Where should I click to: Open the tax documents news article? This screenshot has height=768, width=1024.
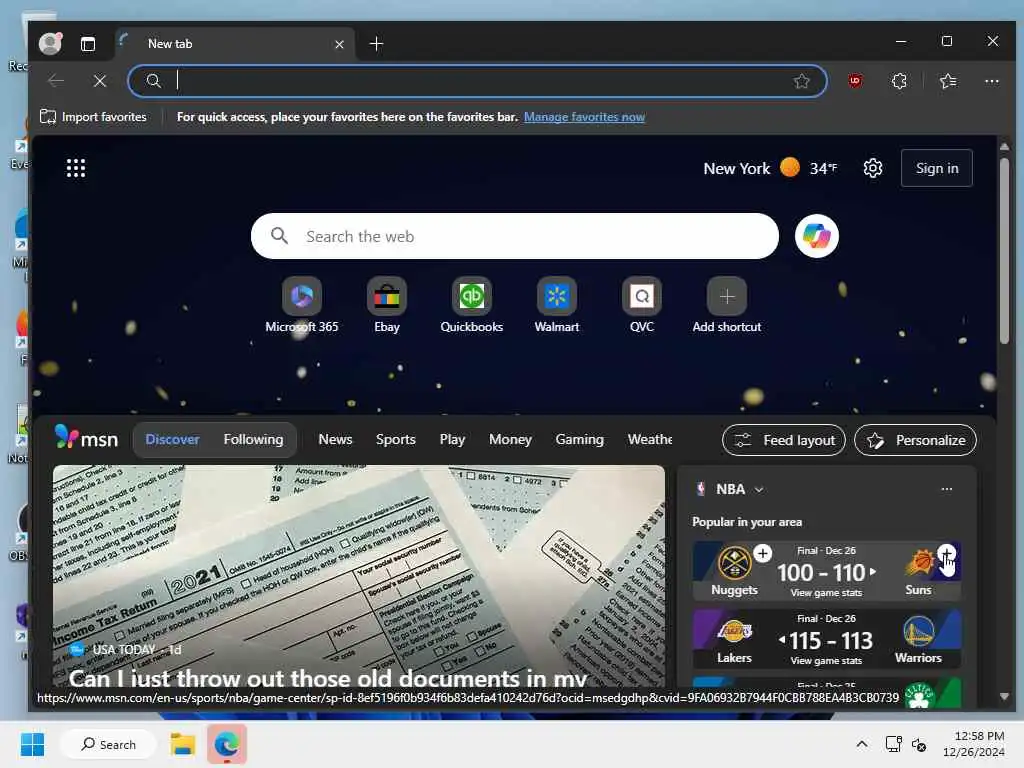pyautogui.click(x=359, y=575)
